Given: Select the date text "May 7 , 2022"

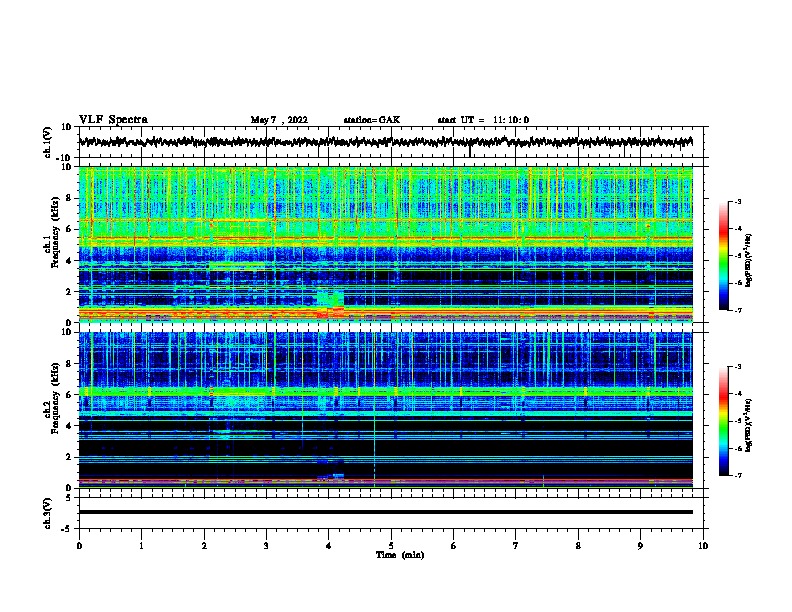Looking at the screenshot, I should (x=279, y=120).
